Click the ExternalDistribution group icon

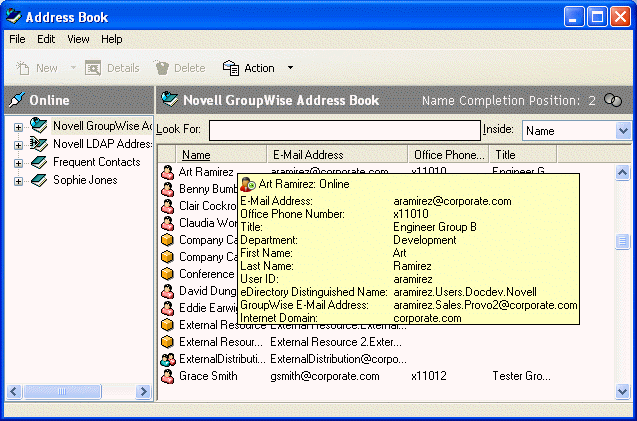168,360
